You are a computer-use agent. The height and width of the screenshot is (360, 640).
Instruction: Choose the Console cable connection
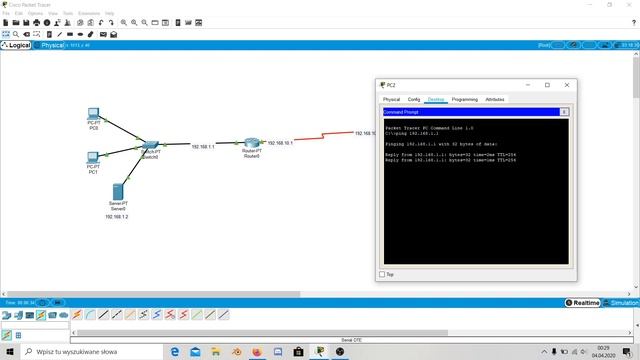coord(90,315)
